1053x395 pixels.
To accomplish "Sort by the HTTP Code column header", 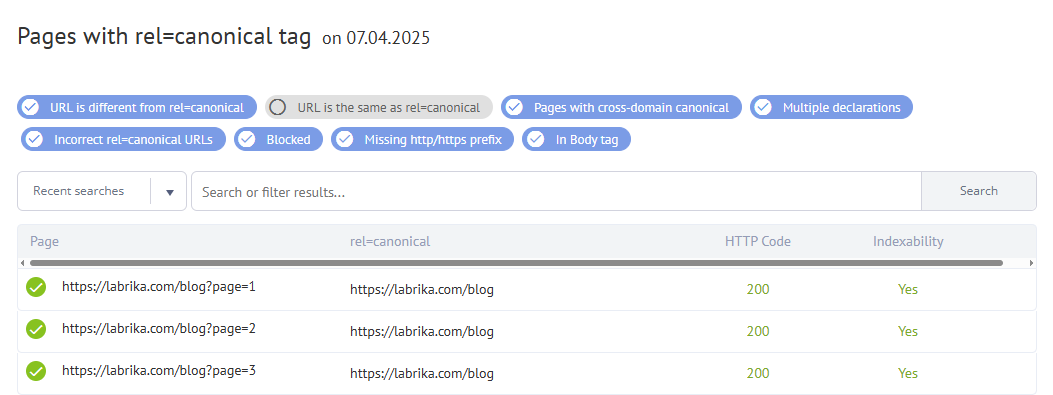I will (758, 241).
